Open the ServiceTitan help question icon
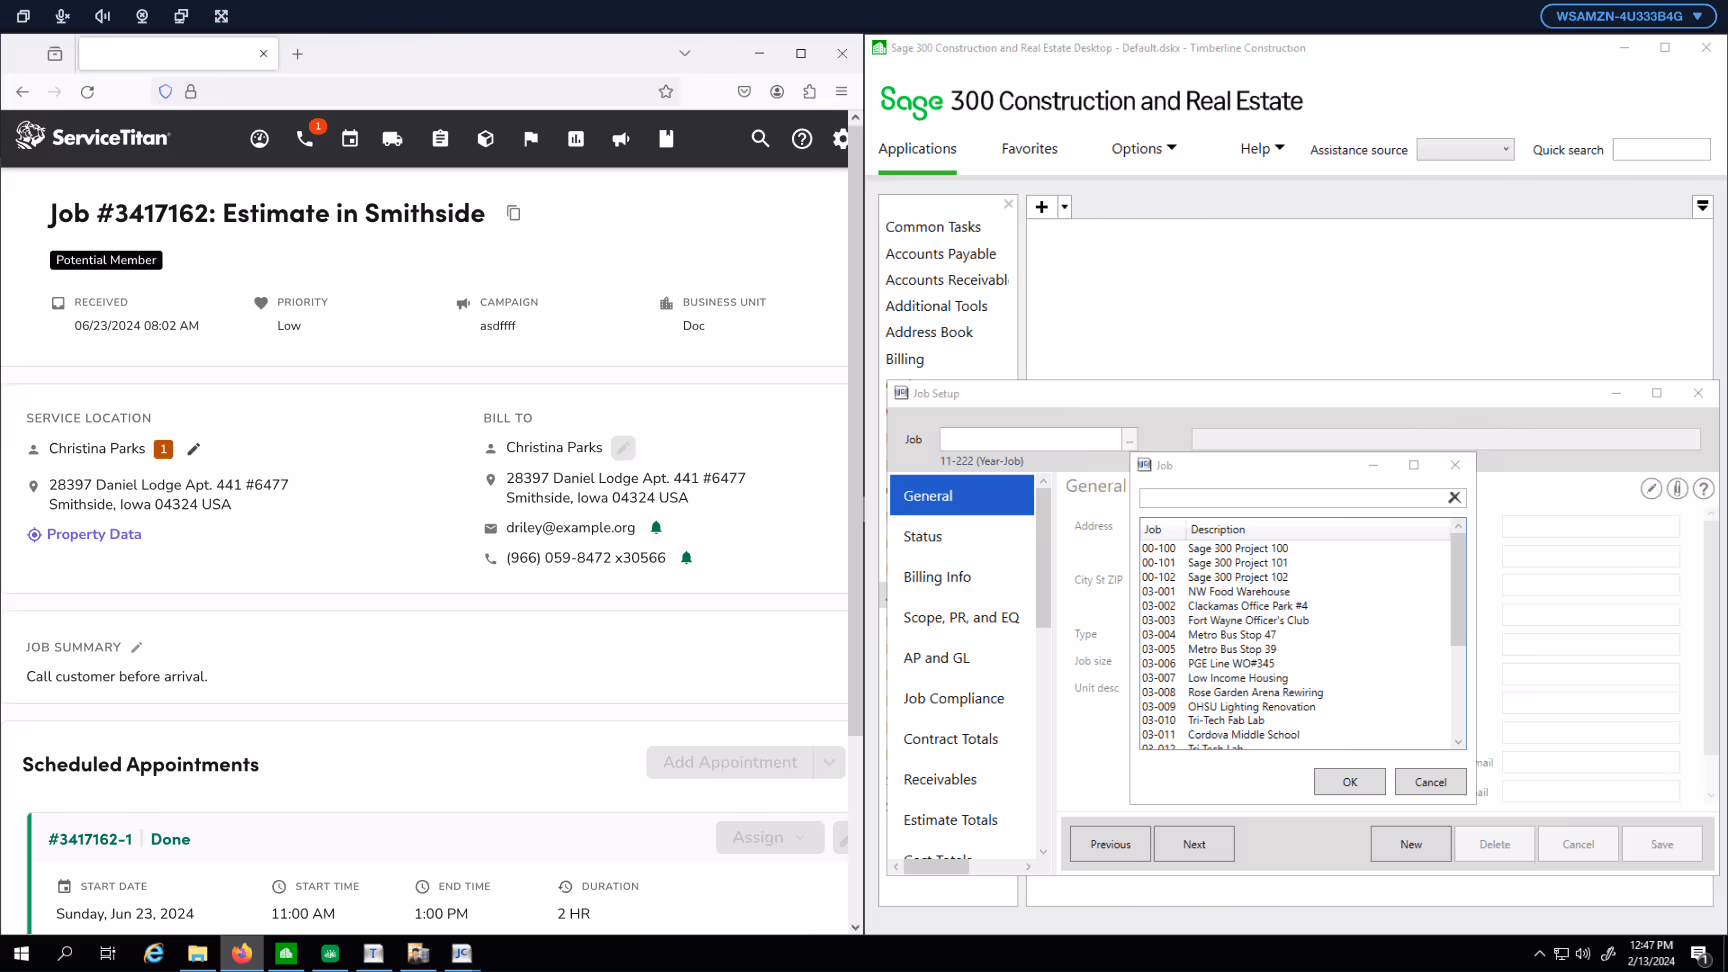This screenshot has height=972, width=1728. click(x=802, y=139)
